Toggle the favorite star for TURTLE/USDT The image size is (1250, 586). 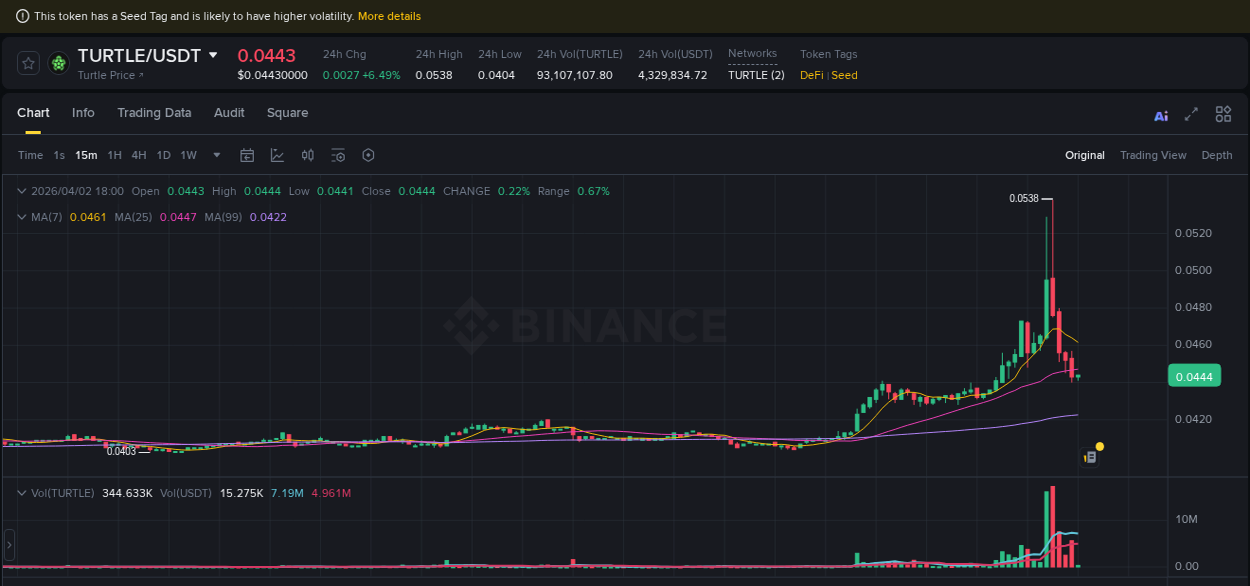(28, 63)
